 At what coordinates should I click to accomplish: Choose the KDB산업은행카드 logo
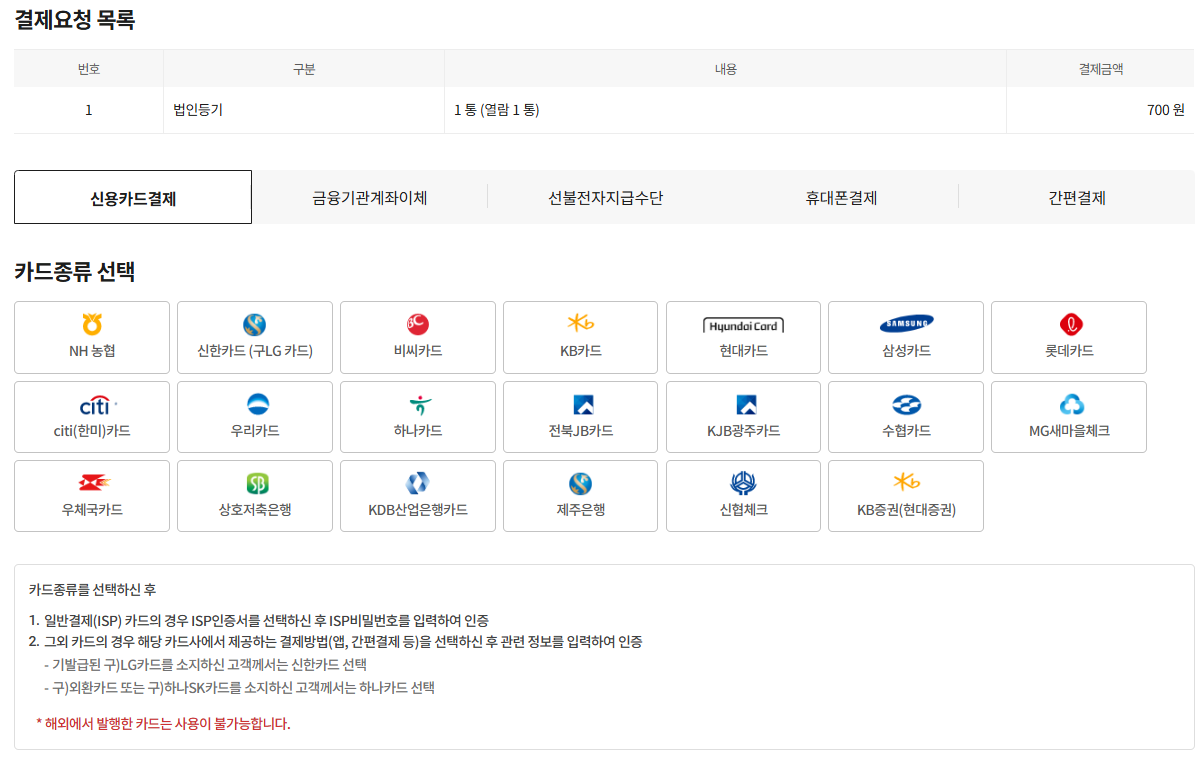pyautogui.click(x=418, y=484)
